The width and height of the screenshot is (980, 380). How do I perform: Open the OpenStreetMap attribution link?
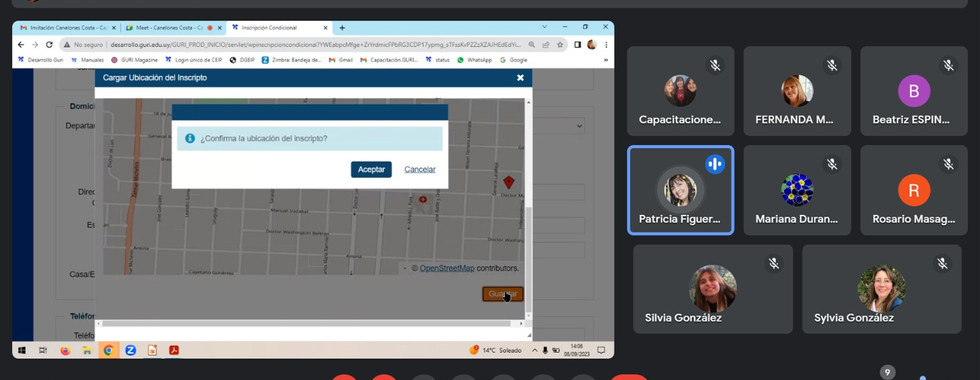point(447,268)
